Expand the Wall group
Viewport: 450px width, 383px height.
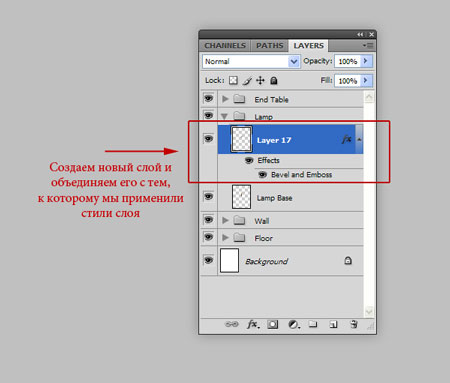tap(225, 220)
